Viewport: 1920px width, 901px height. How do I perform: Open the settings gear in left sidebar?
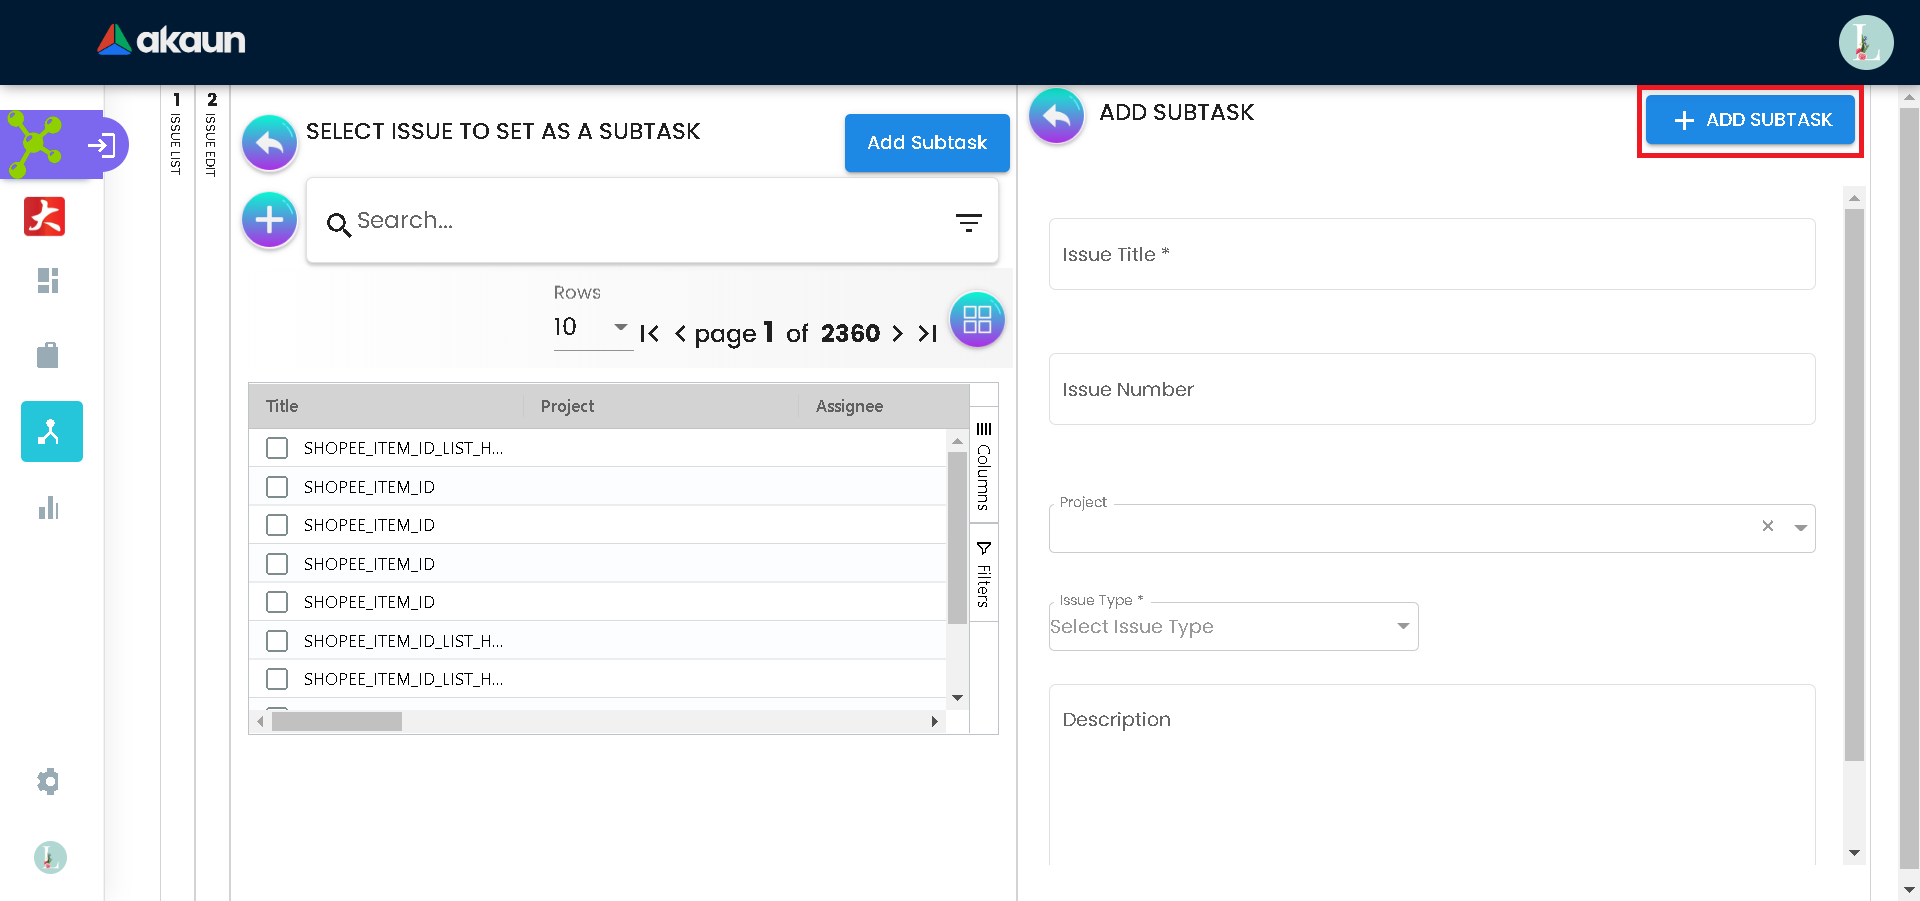(48, 781)
